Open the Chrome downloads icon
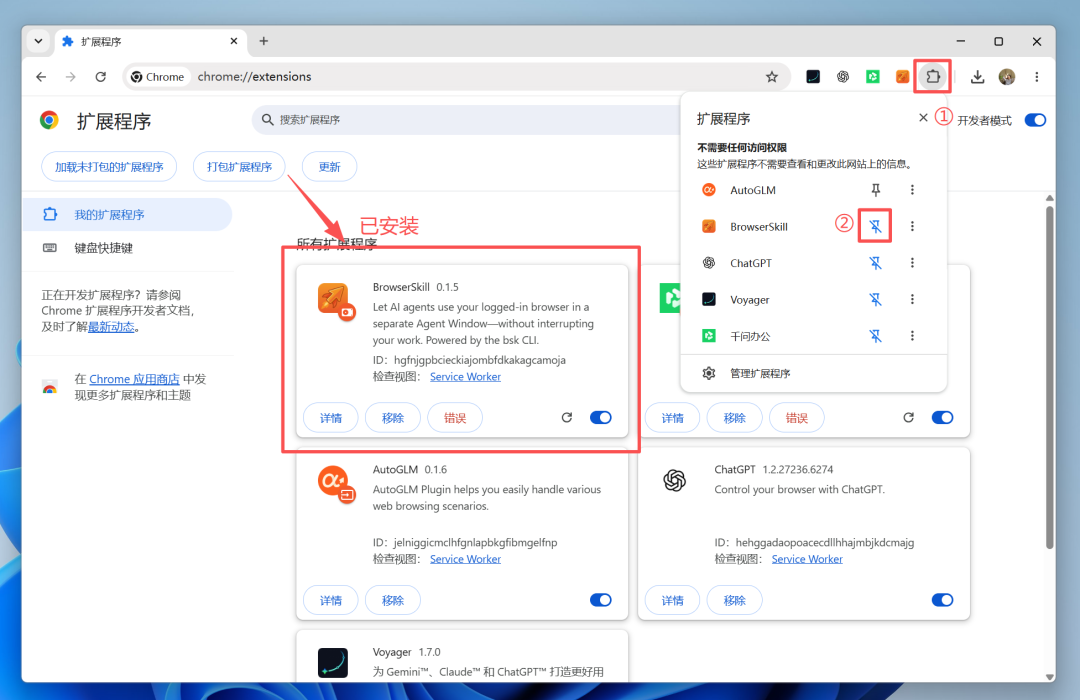This screenshot has height=700, width=1080. pyautogui.click(x=977, y=76)
